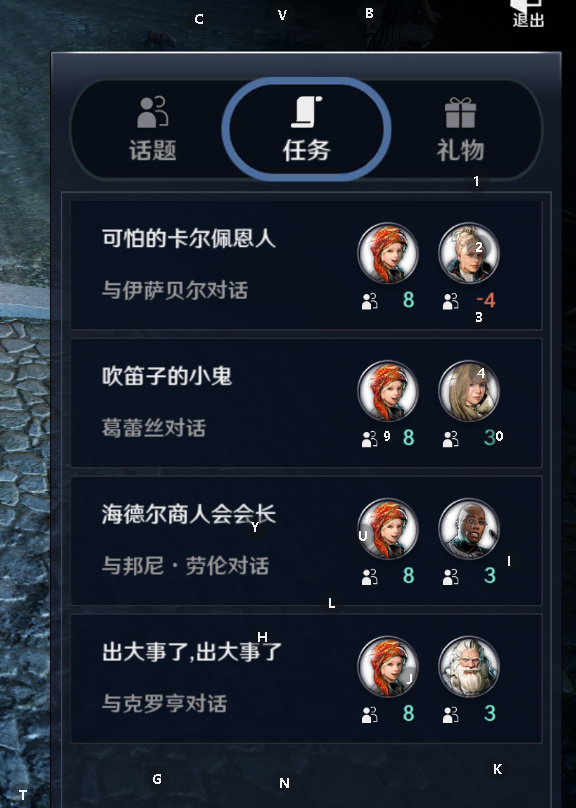Click the 退出 exit button
The width and height of the screenshot is (576, 808).
coord(528,14)
